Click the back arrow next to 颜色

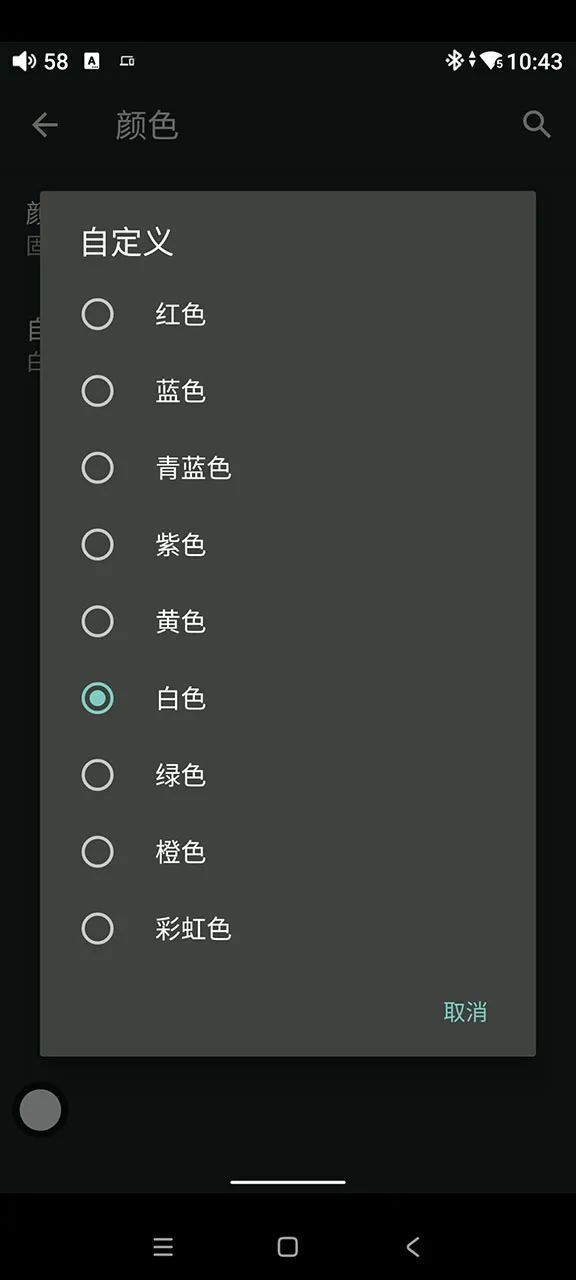click(45, 124)
